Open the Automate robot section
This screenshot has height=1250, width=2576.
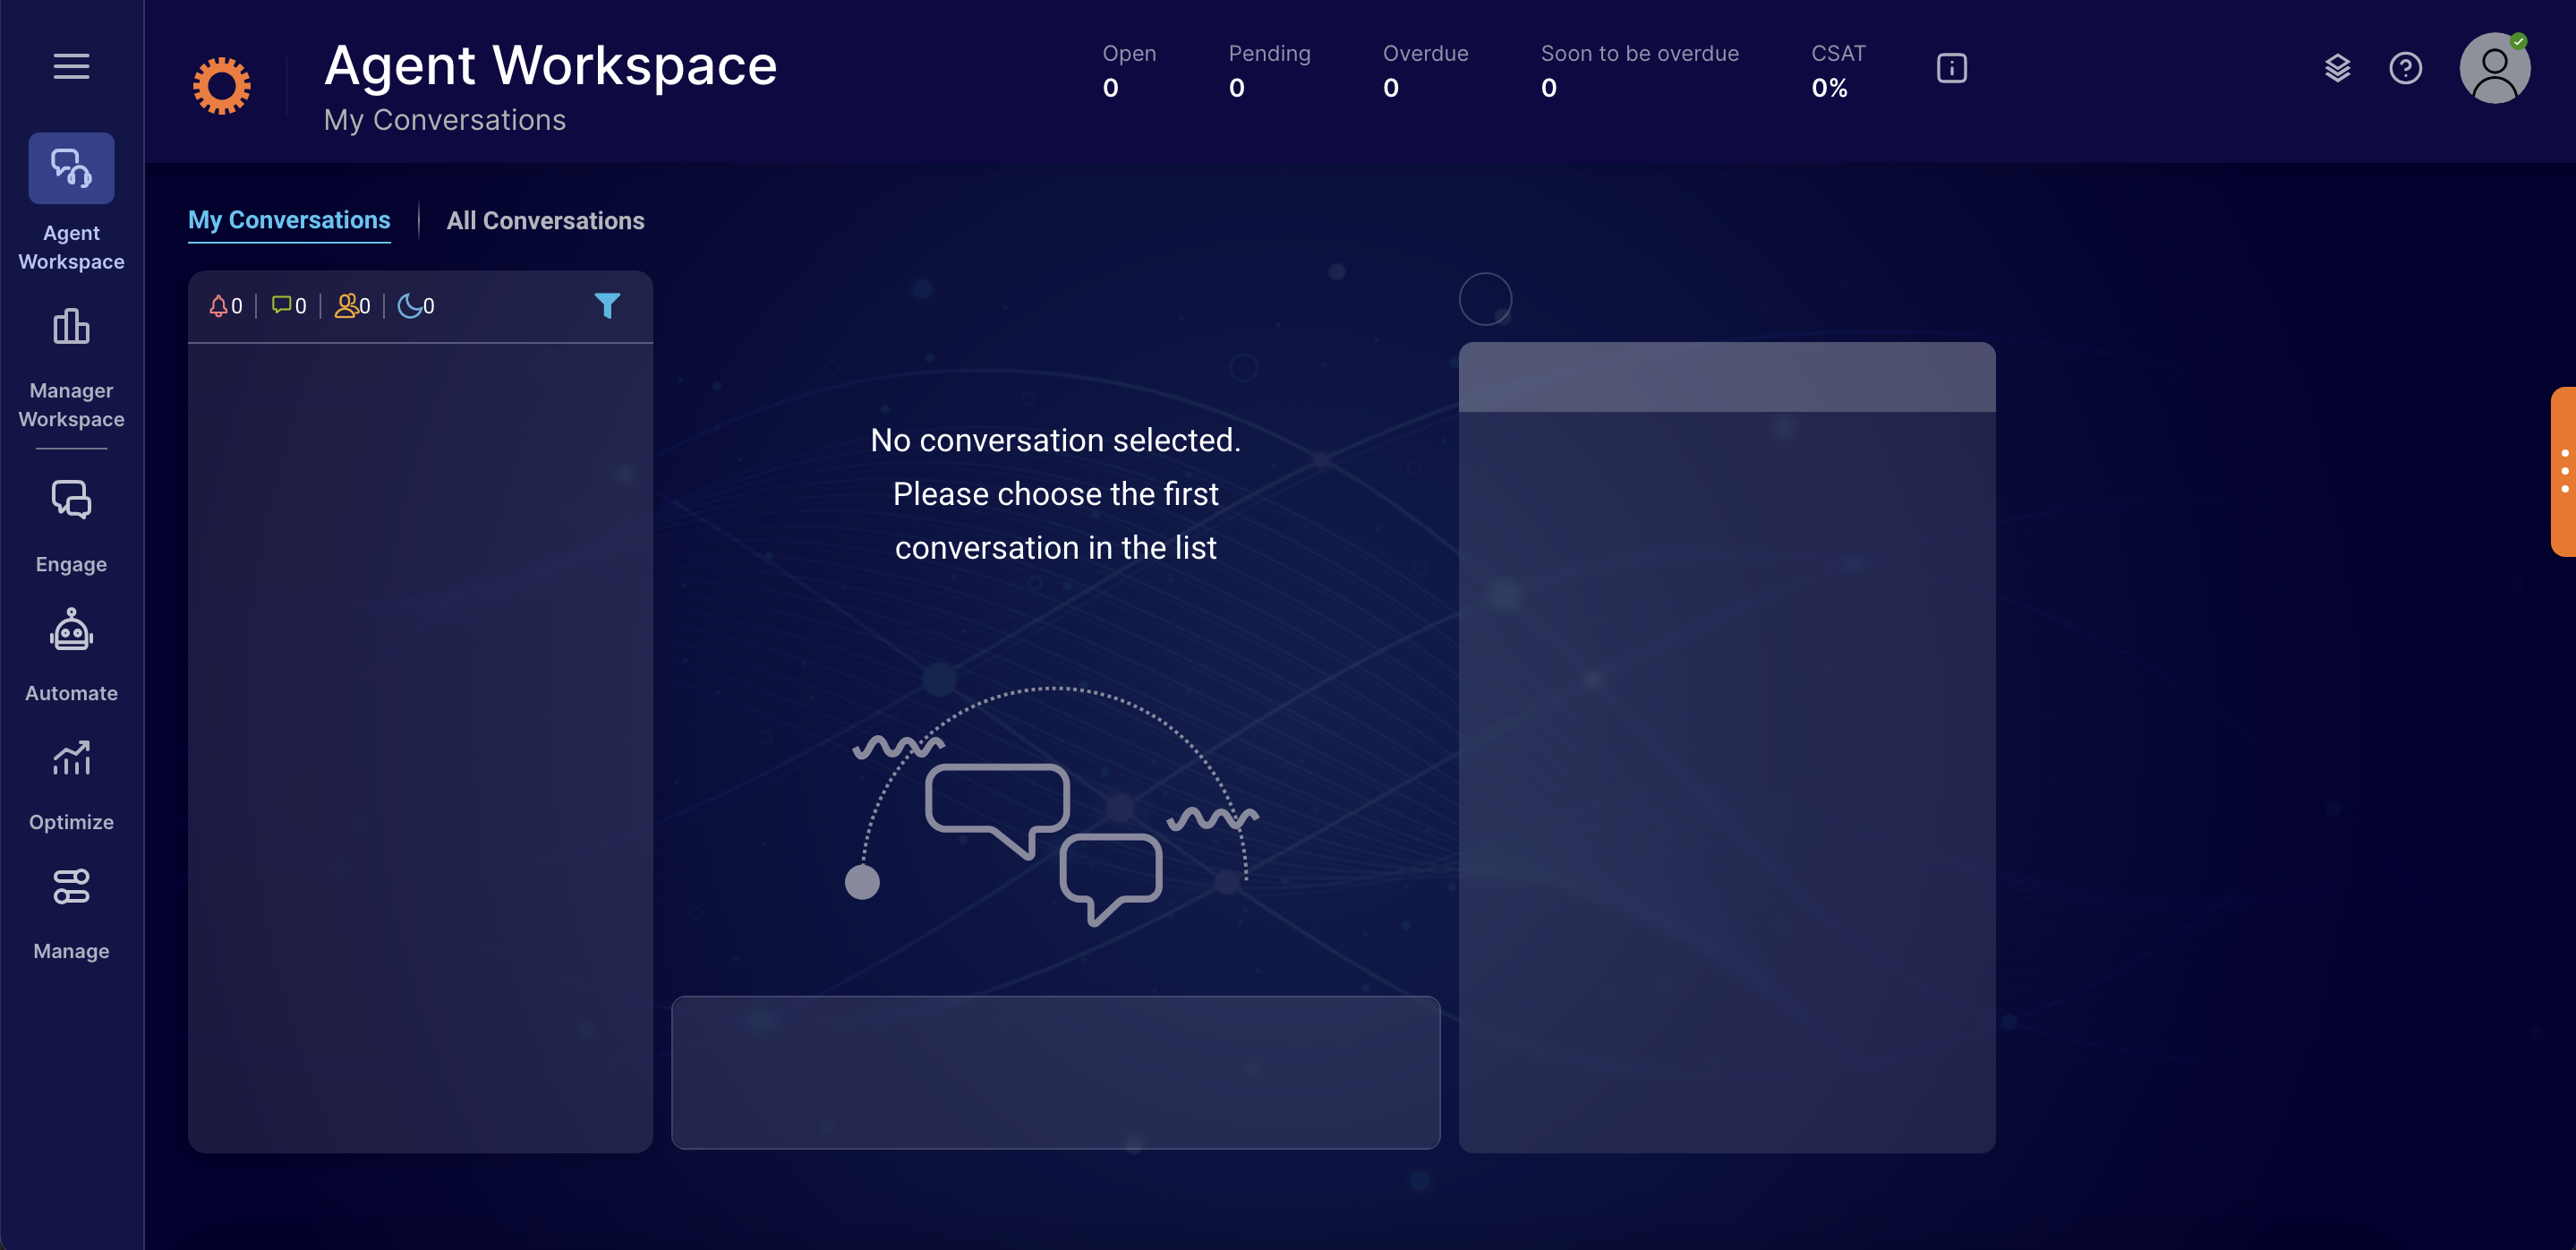tap(71, 655)
